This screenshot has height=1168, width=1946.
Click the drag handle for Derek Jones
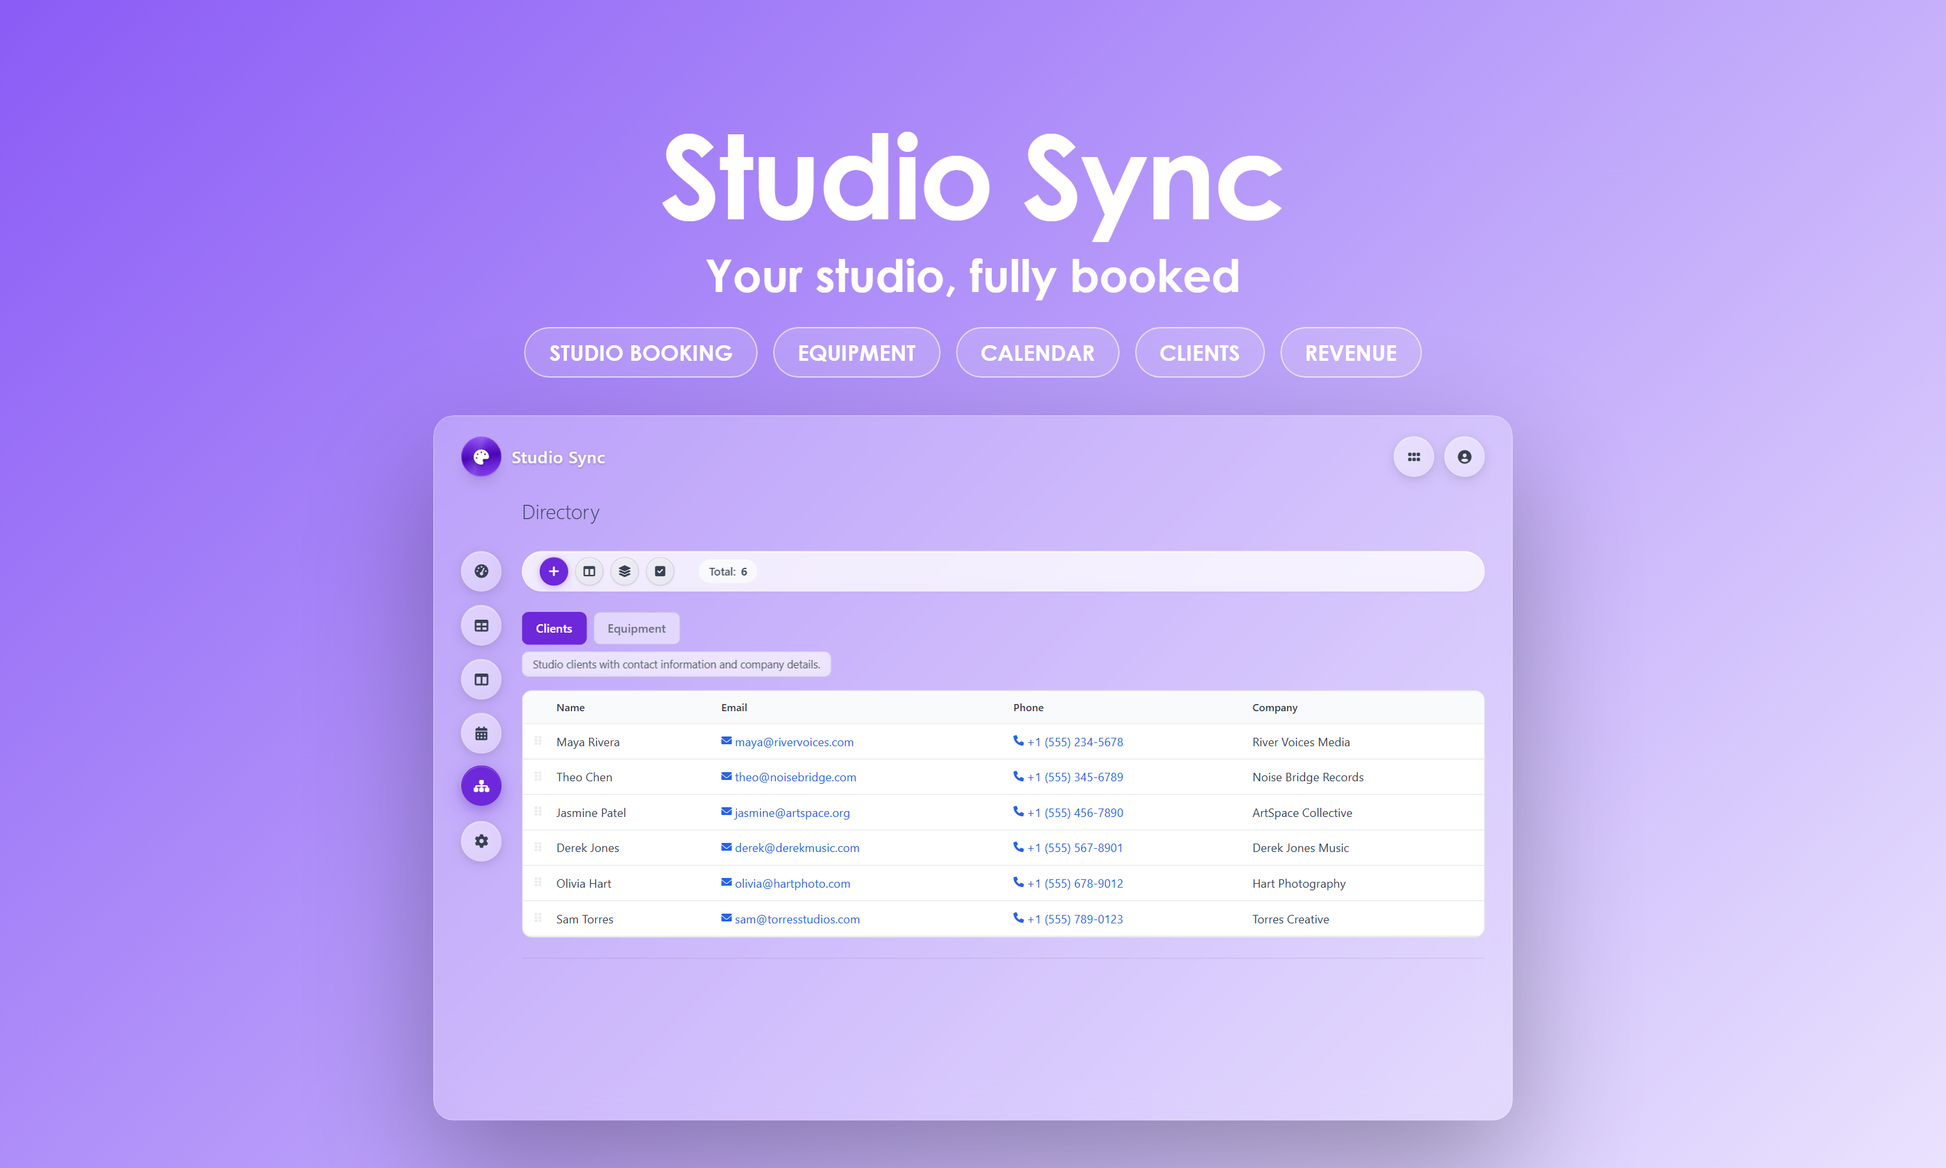(x=538, y=847)
